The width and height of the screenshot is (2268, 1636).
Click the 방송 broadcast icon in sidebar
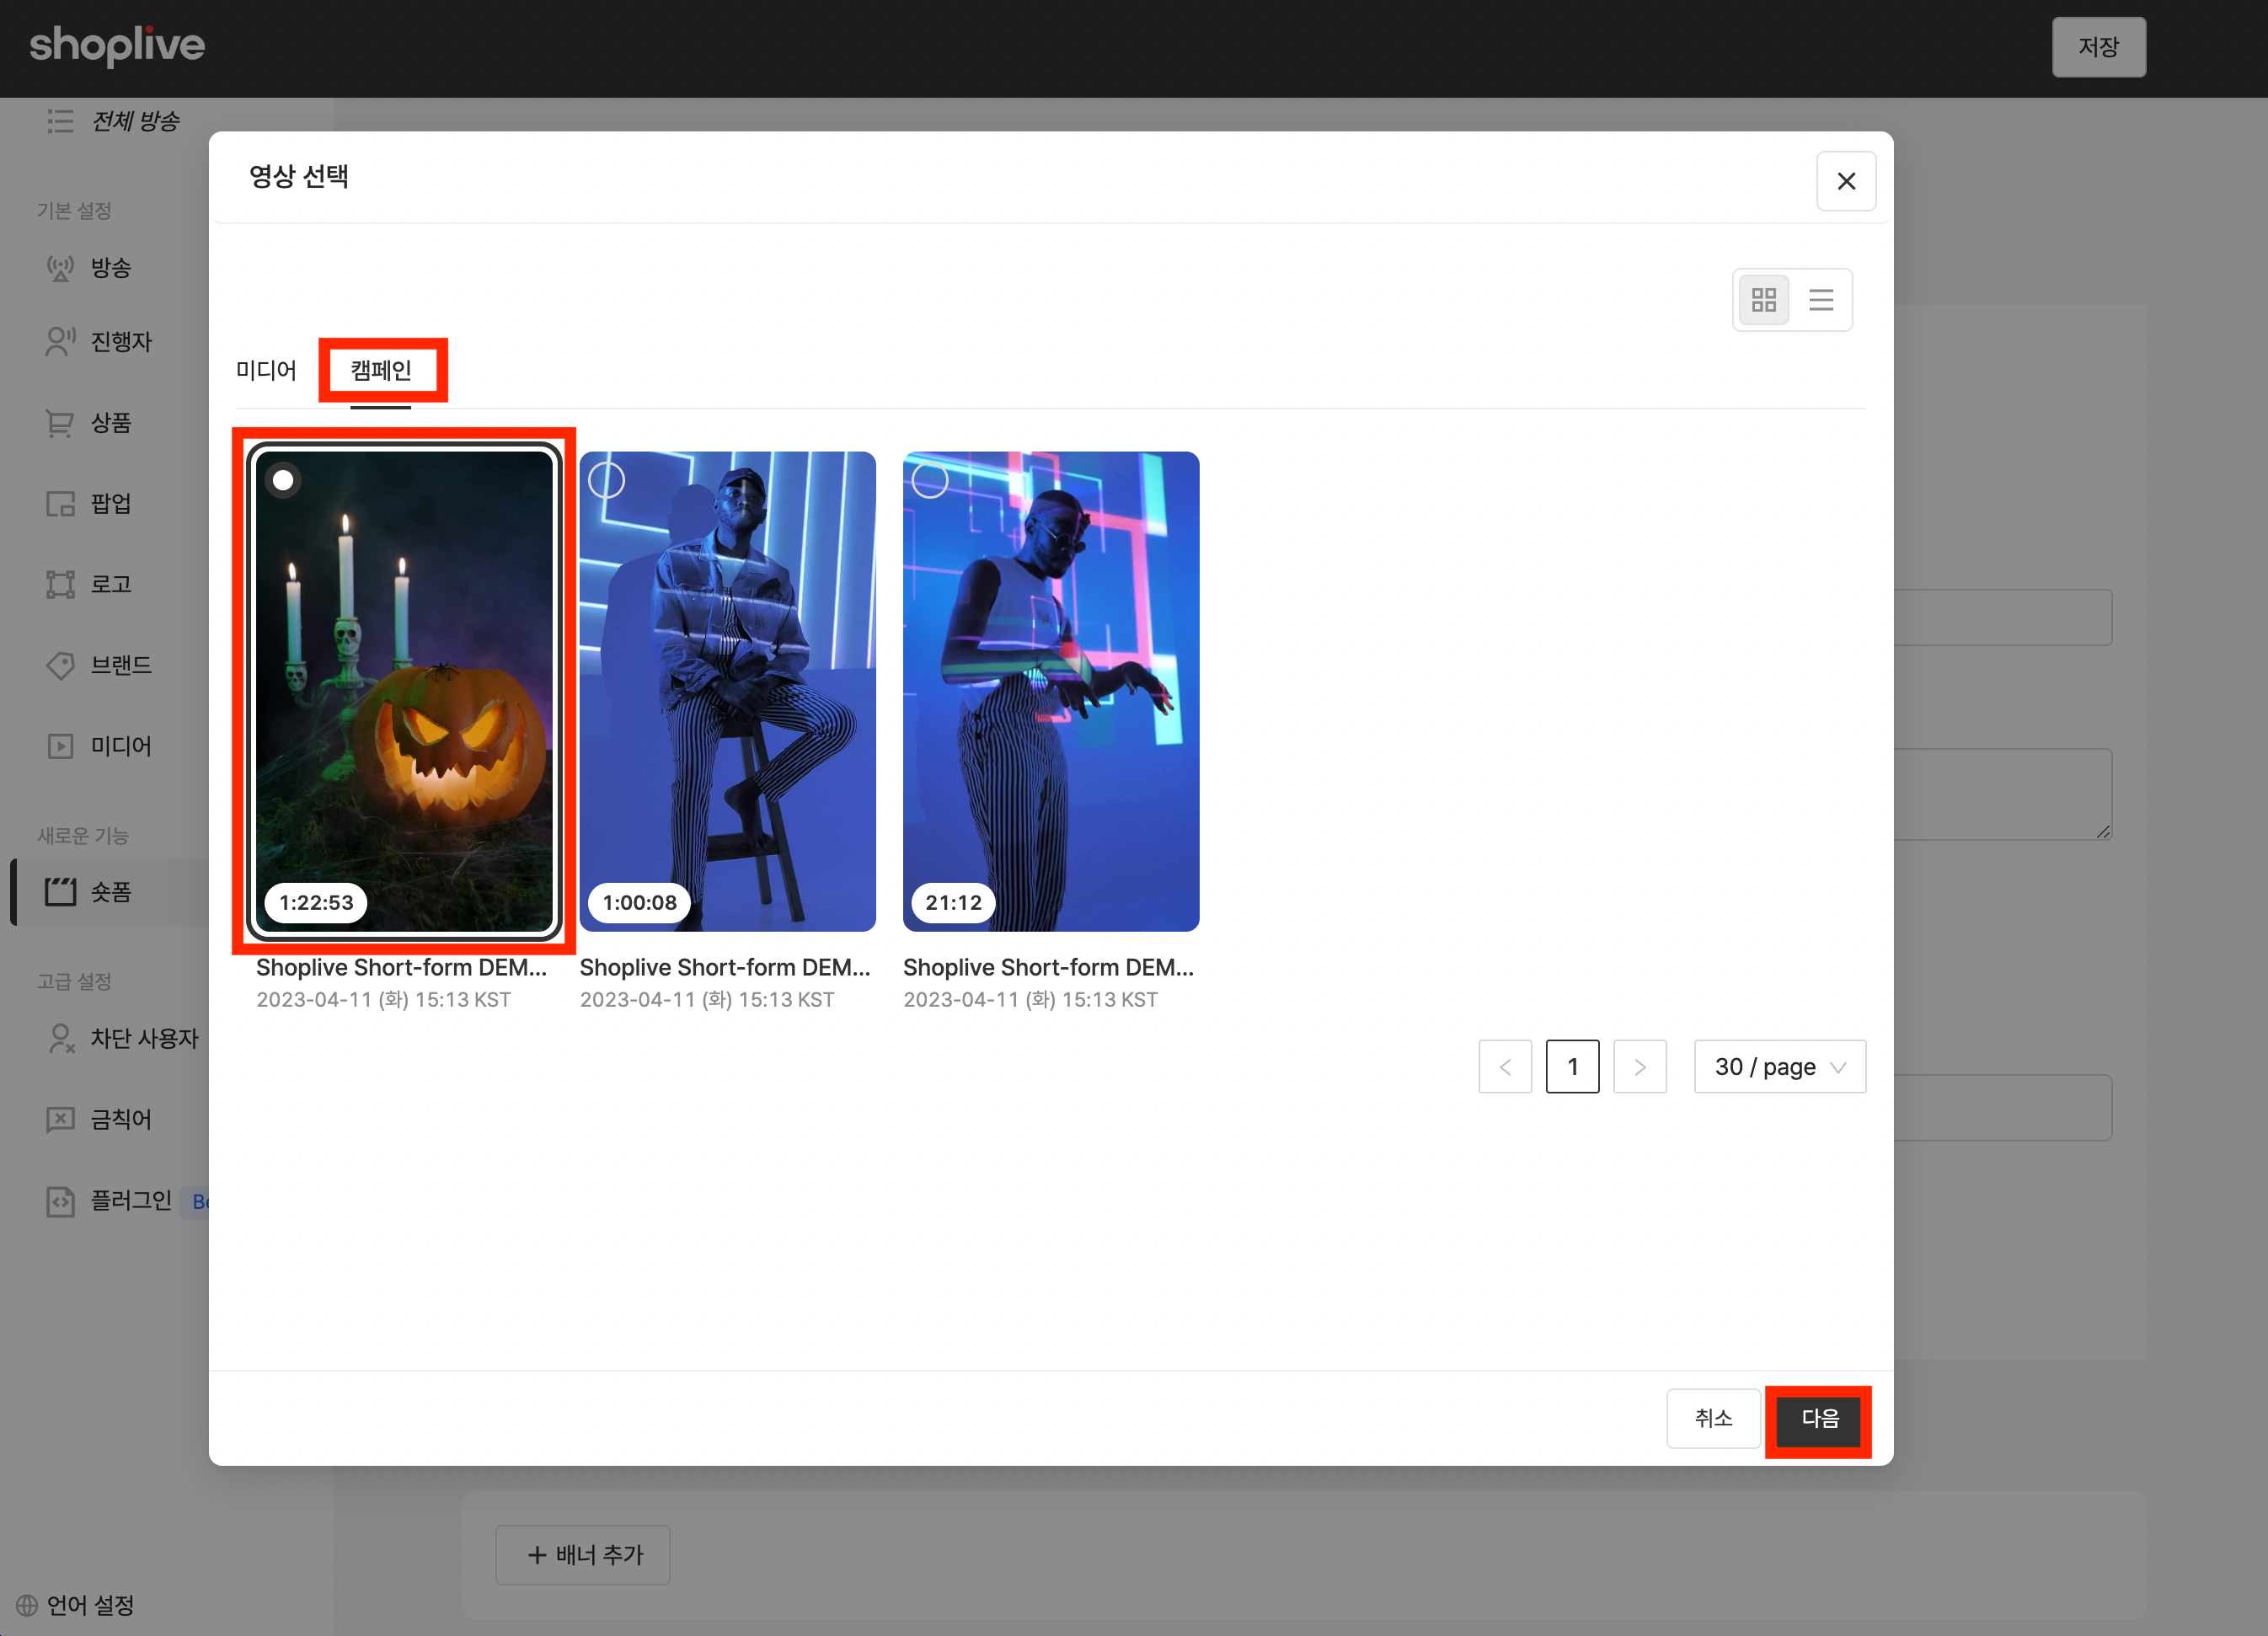60,268
